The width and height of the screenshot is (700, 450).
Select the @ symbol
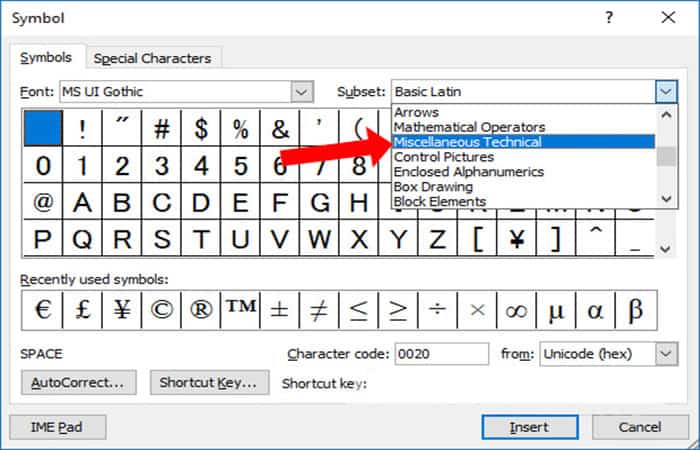point(43,202)
